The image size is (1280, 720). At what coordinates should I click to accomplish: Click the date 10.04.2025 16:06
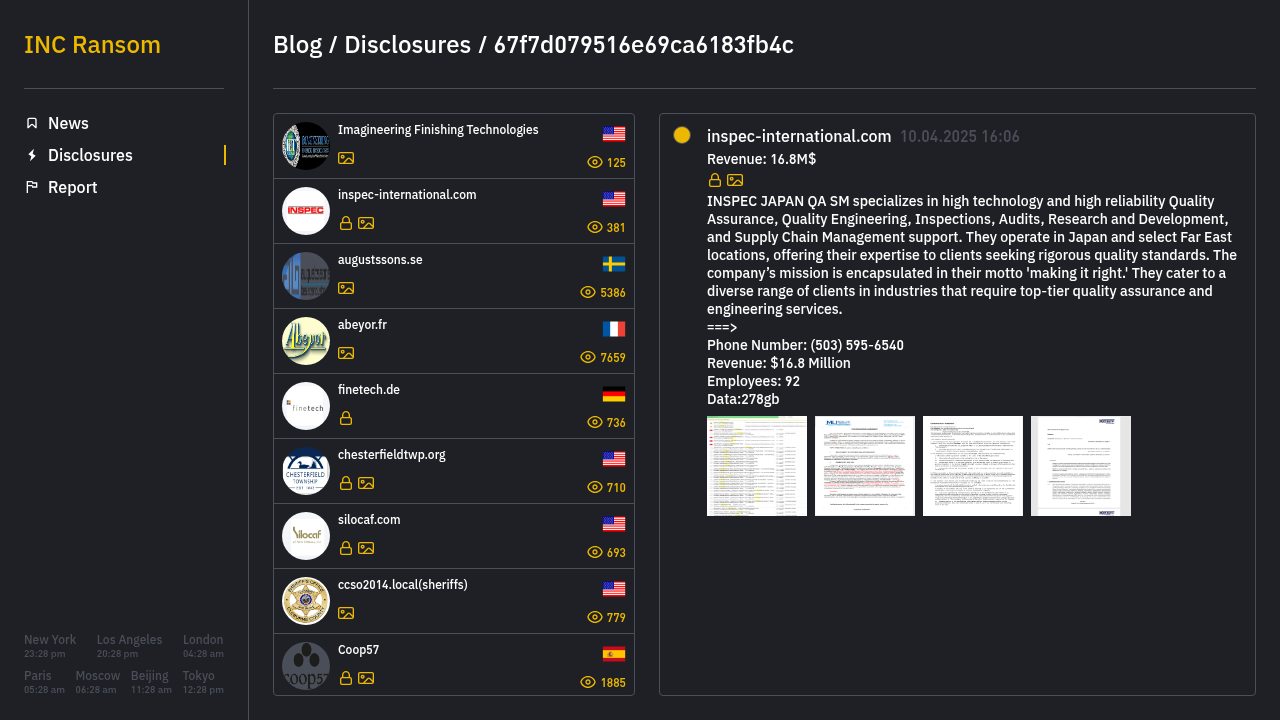[960, 137]
